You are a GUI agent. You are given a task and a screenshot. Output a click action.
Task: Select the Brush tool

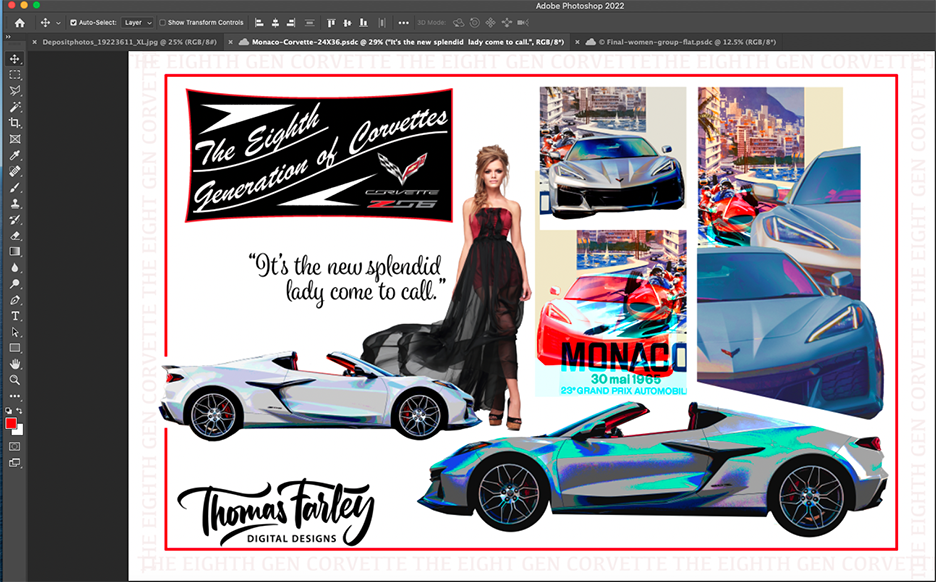click(15, 187)
